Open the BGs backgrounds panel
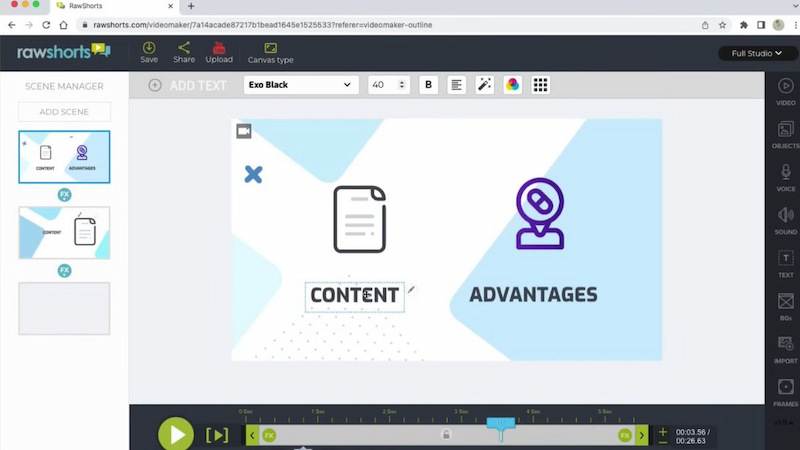800x450 pixels. [x=785, y=307]
